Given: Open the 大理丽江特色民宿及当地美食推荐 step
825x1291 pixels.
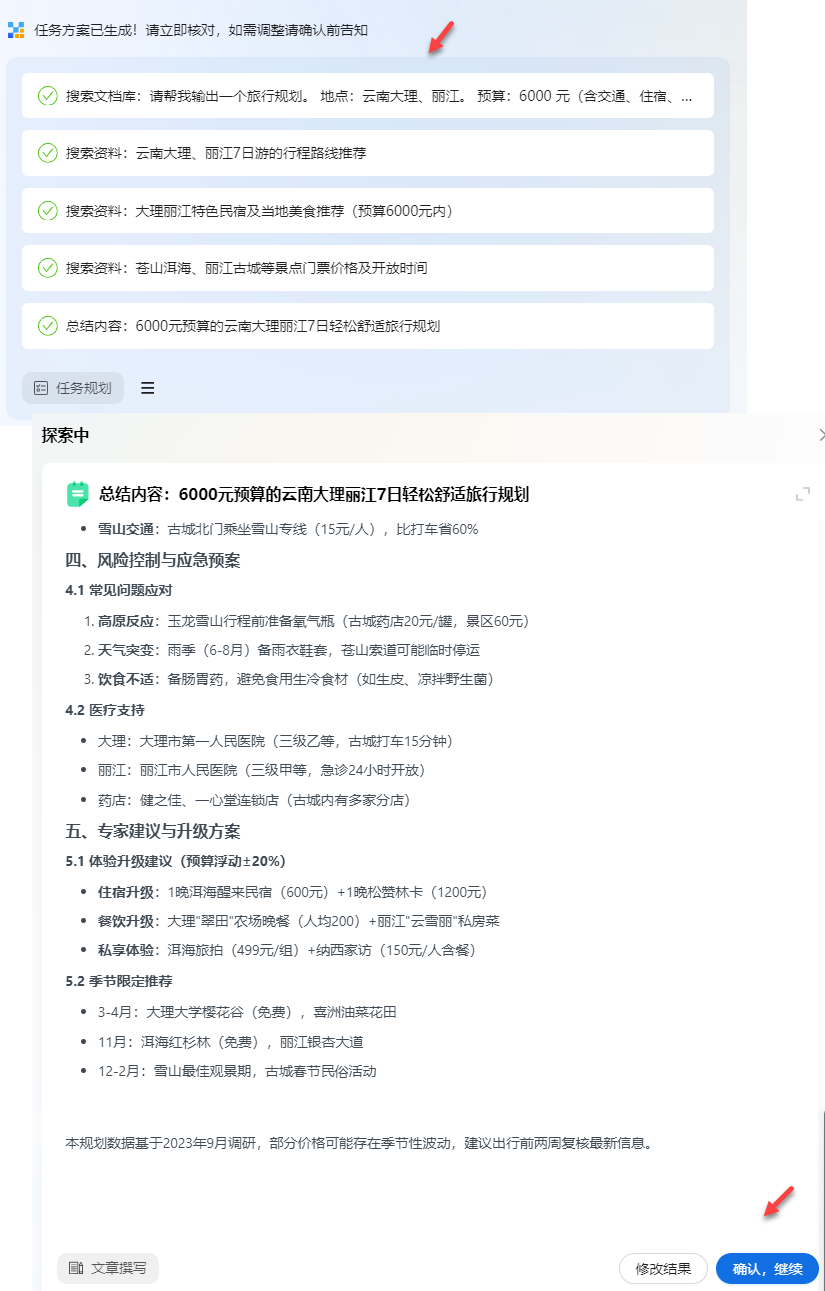Looking at the screenshot, I should (368, 211).
